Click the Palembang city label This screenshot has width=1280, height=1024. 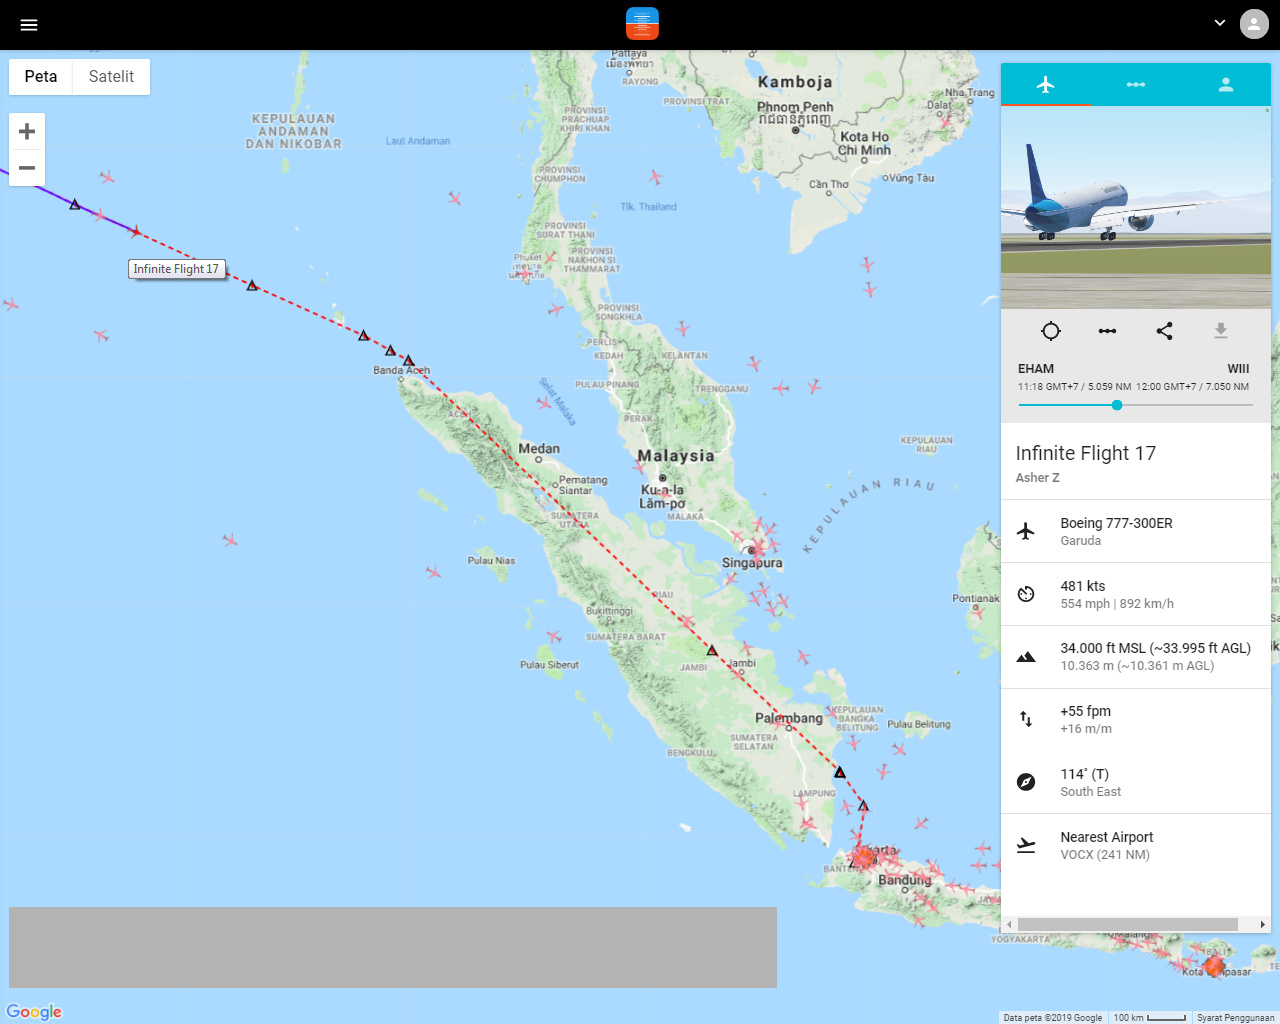coord(789,718)
